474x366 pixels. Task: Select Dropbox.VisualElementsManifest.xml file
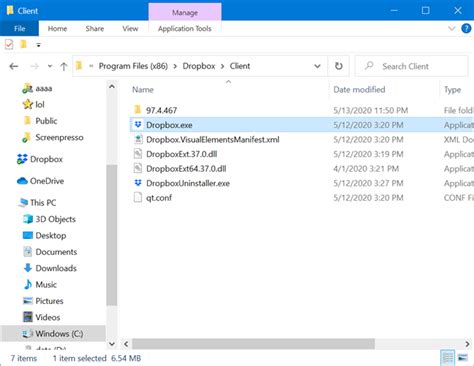click(213, 140)
